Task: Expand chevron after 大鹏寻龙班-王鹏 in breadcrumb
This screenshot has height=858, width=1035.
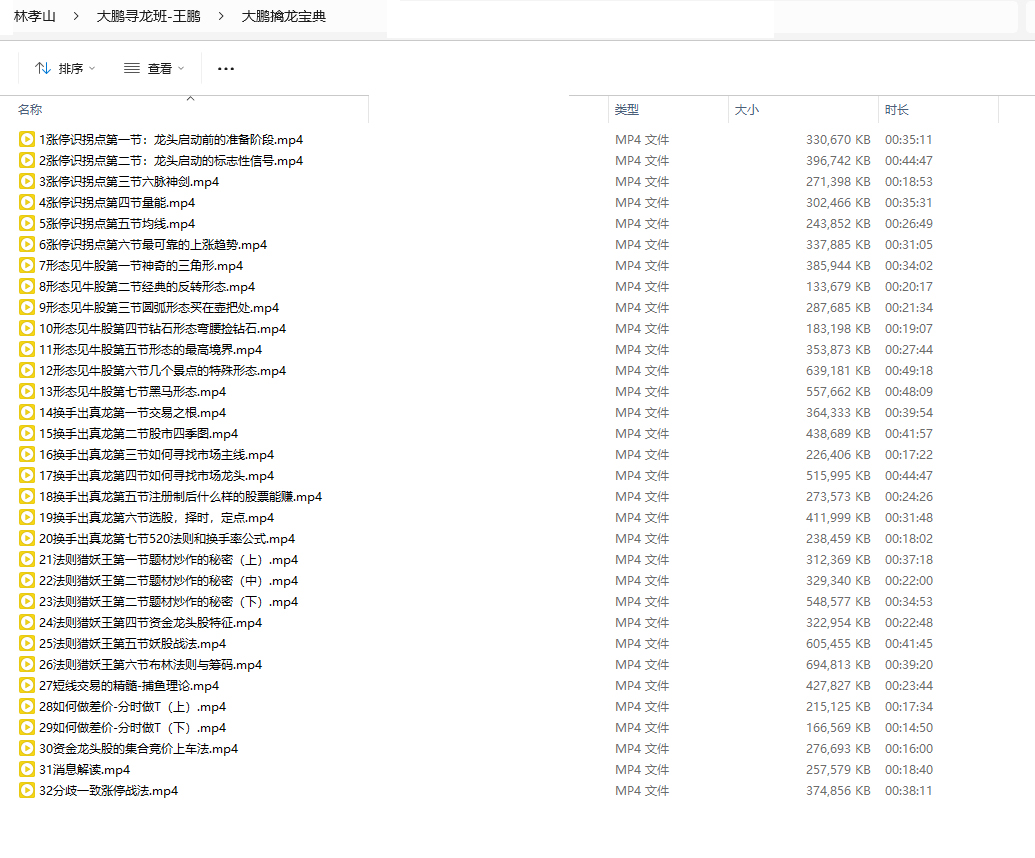Action: 221,16
